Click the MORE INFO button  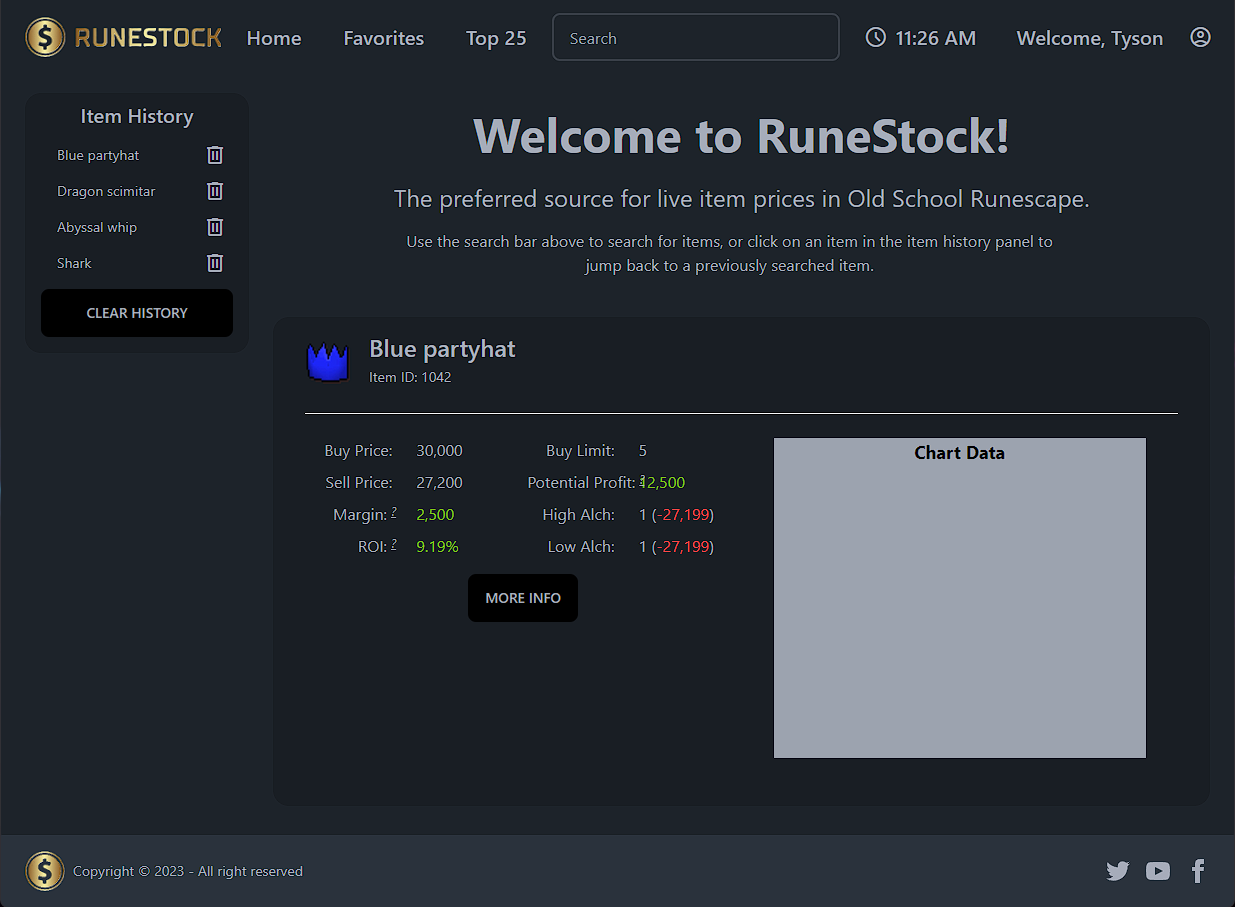pos(523,598)
